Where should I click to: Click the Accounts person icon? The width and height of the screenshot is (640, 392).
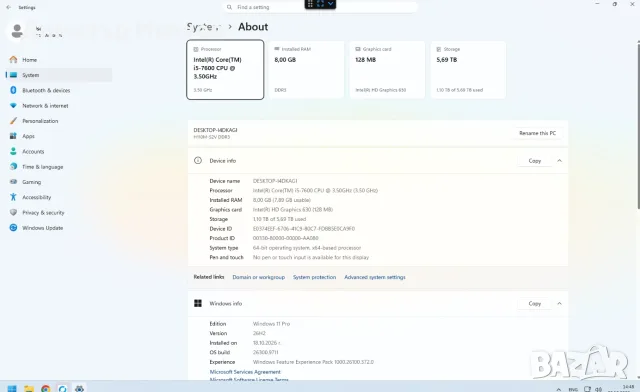pos(13,151)
